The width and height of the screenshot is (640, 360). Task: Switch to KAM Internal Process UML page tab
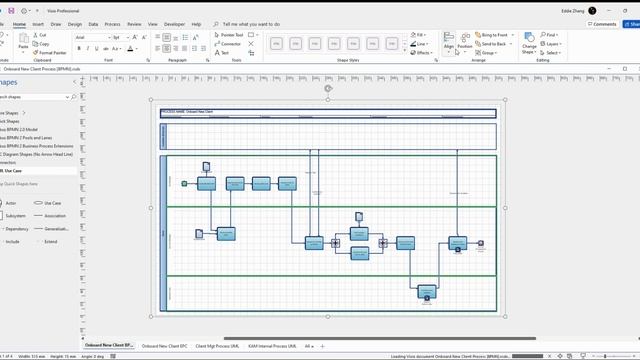tap(272, 346)
